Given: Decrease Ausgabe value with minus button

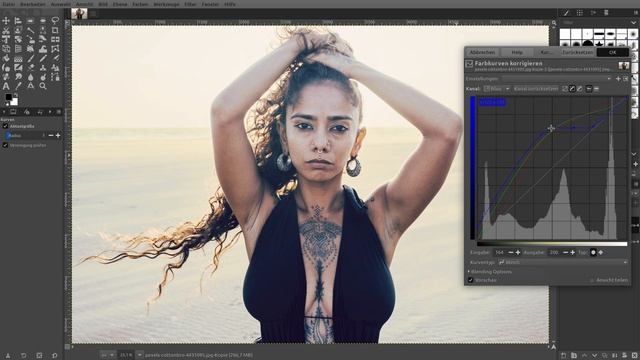Looking at the screenshot, I should (565, 253).
